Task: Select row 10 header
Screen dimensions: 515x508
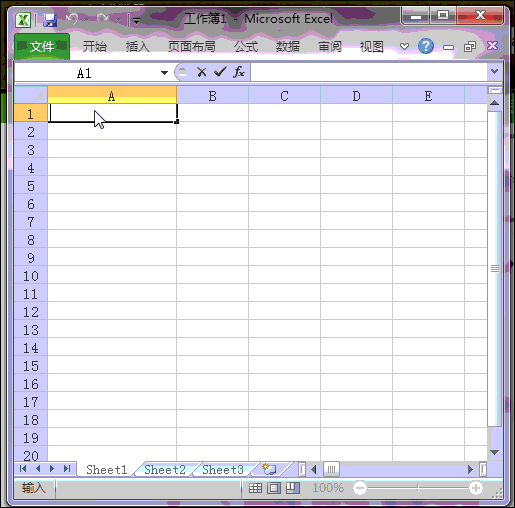Action: click(x=31, y=276)
